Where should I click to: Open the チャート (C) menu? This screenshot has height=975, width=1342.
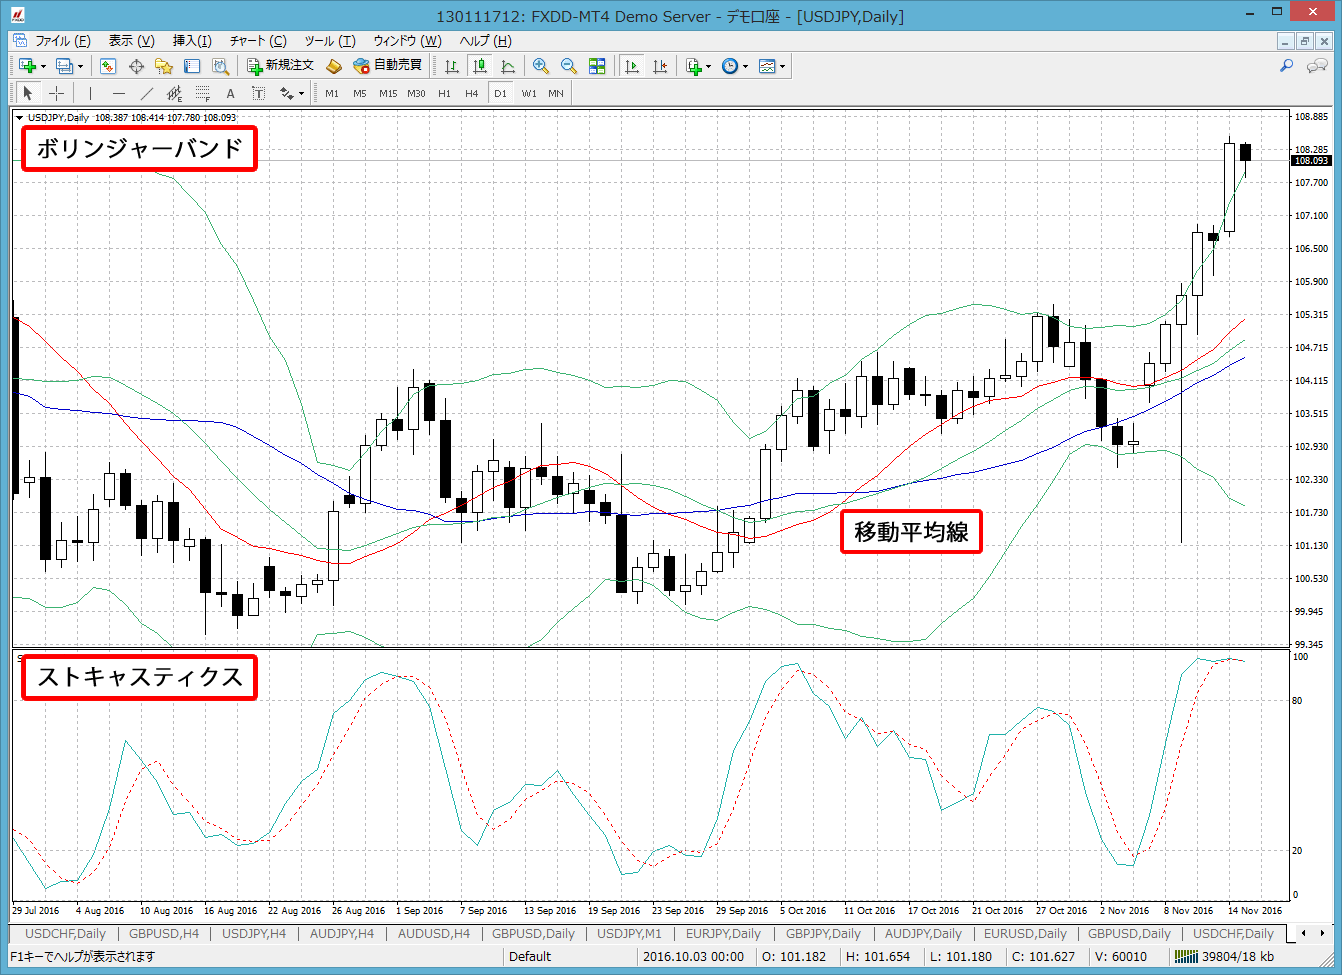tap(258, 41)
